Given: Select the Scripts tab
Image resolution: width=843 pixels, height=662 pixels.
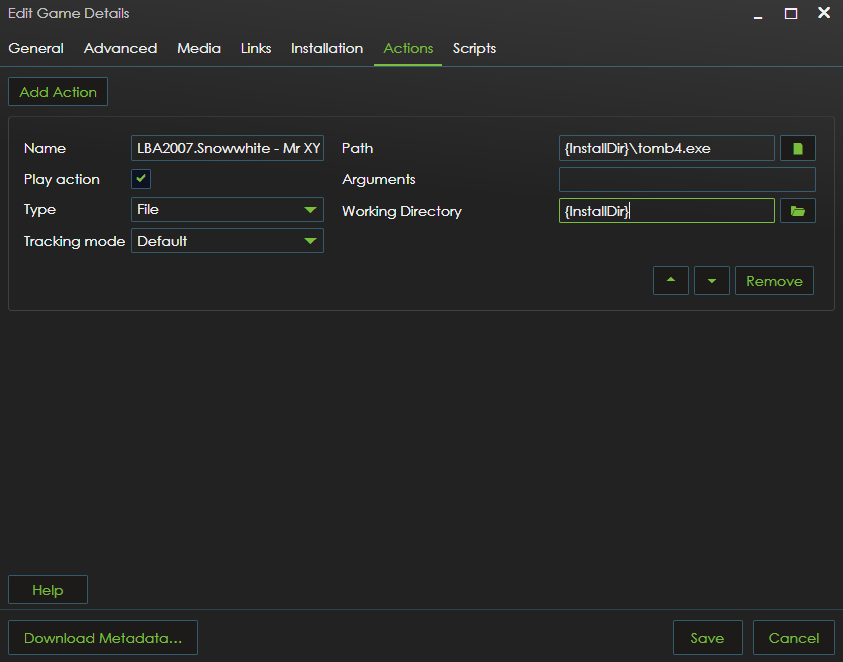Looking at the screenshot, I should coord(474,48).
